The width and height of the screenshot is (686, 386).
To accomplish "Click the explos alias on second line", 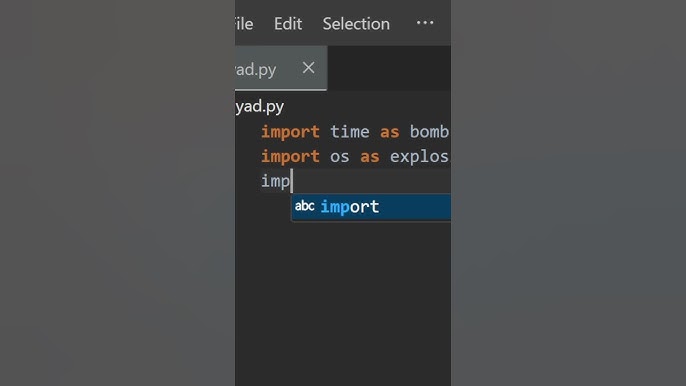I will (x=420, y=156).
